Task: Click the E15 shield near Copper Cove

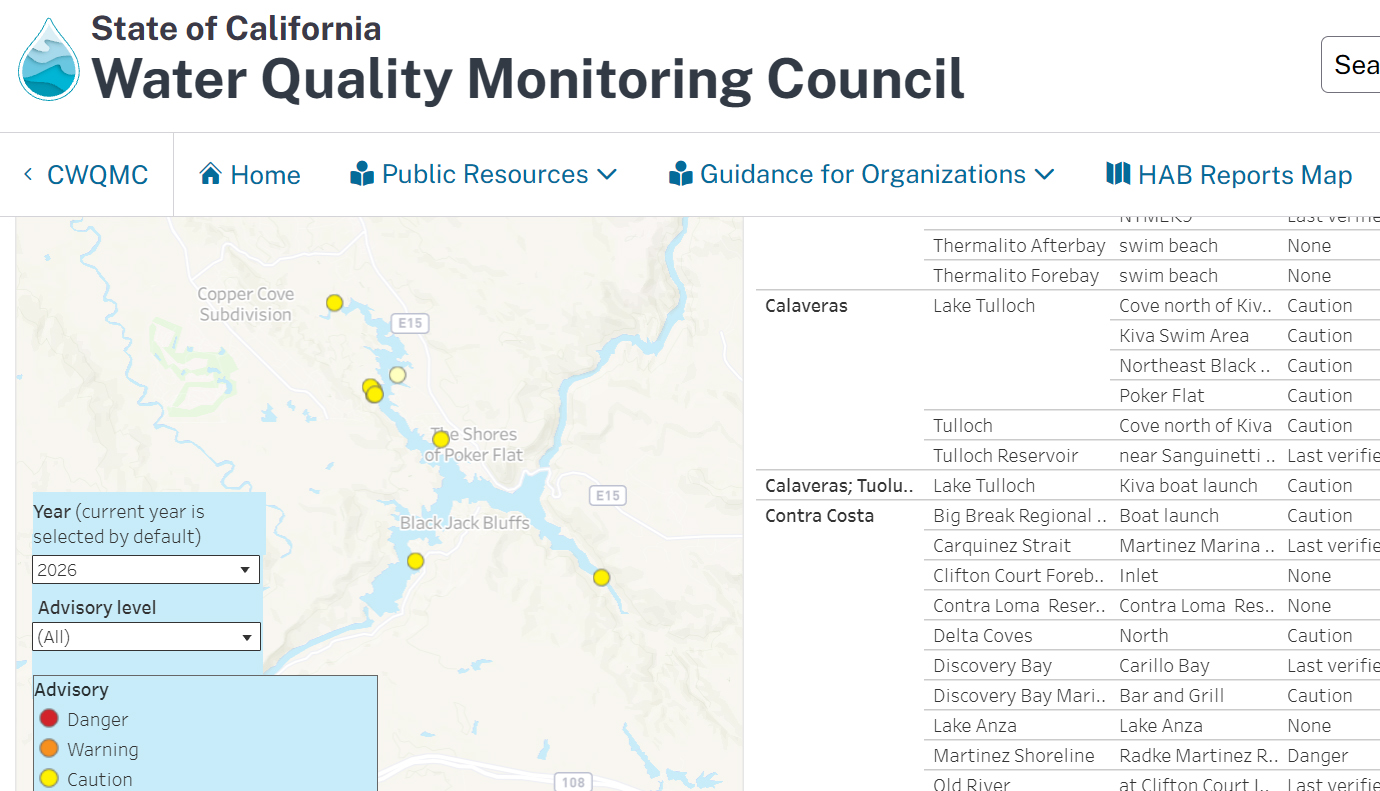Action: click(x=409, y=322)
